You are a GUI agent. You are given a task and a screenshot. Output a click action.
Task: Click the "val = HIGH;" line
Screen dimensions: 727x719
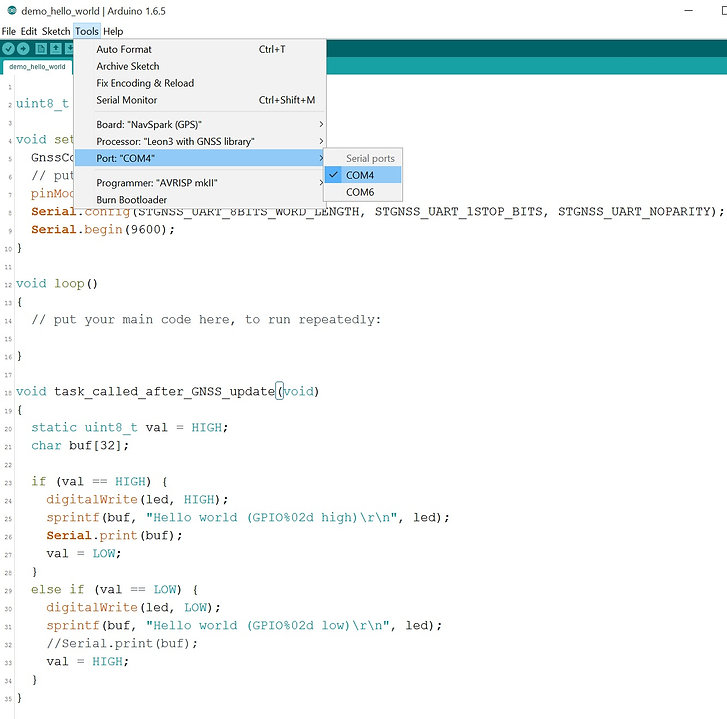coord(88,662)
